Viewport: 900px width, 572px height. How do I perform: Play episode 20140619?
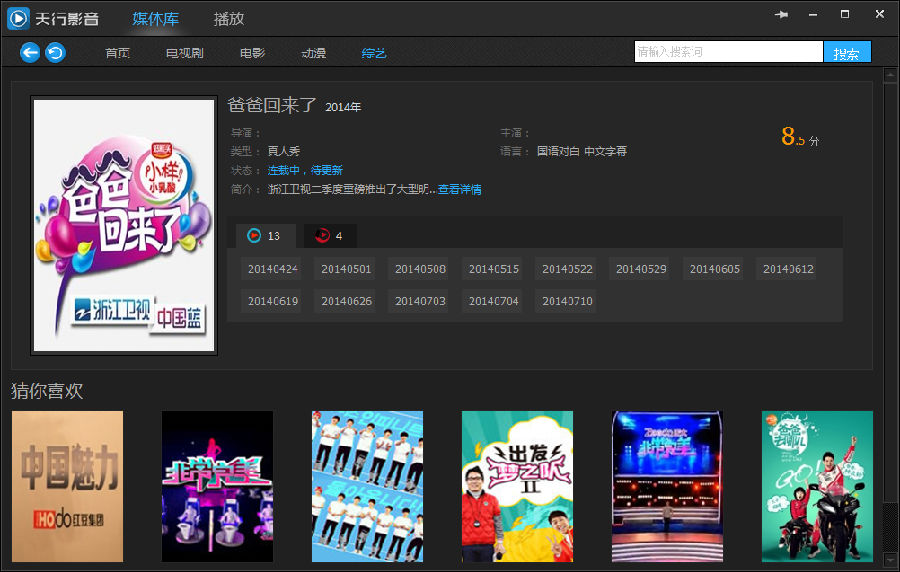[273, 301]
